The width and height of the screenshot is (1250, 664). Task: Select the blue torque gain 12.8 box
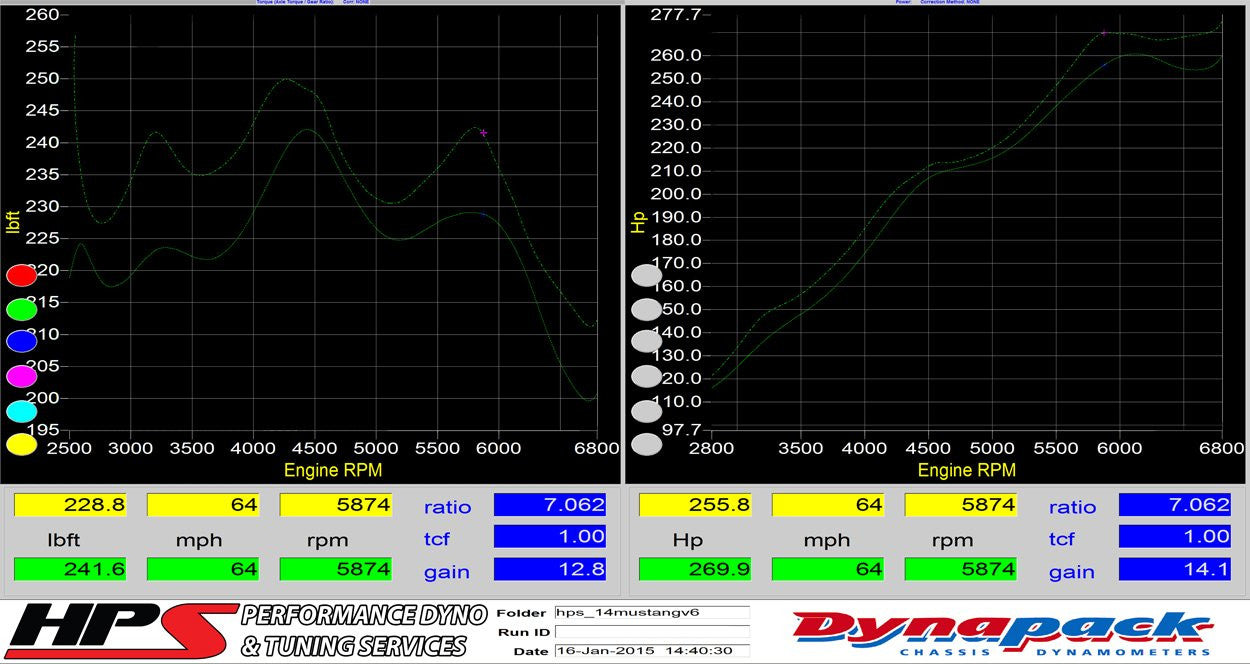coord(550,569)
